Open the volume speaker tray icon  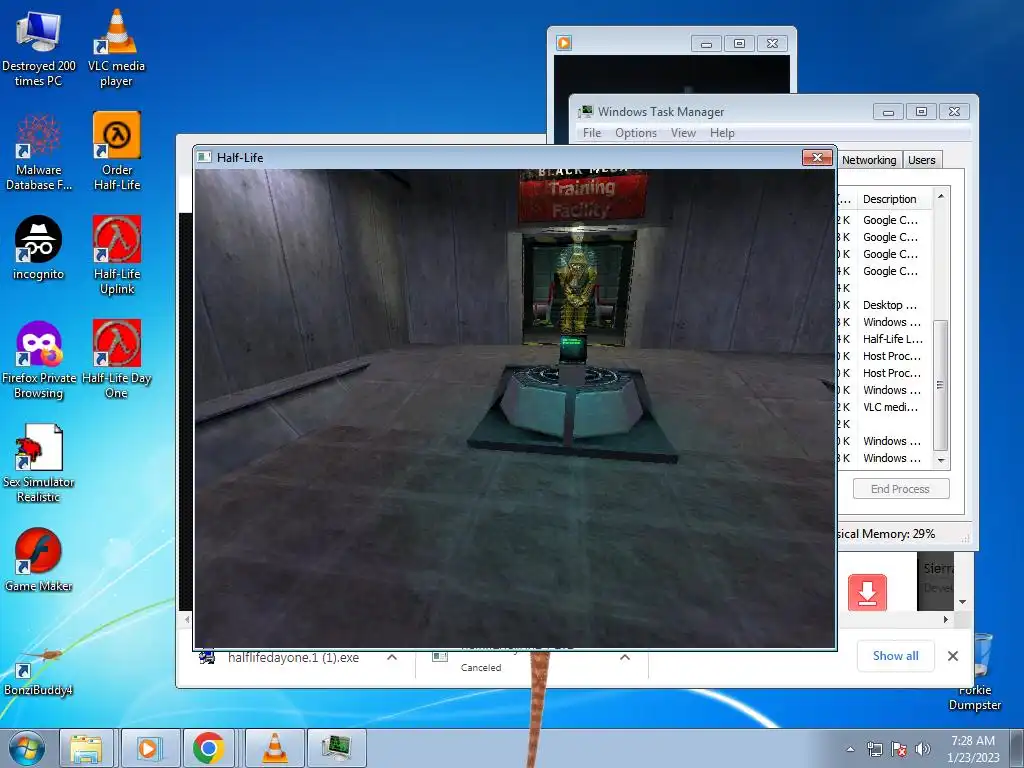click(x=923, y=749)
